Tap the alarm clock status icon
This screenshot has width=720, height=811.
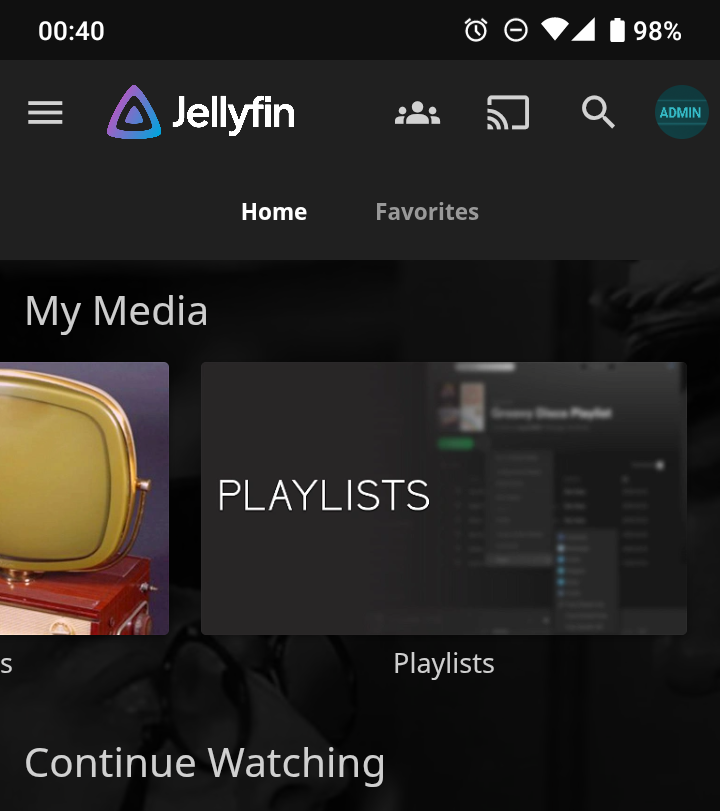(x=476, y=31)
